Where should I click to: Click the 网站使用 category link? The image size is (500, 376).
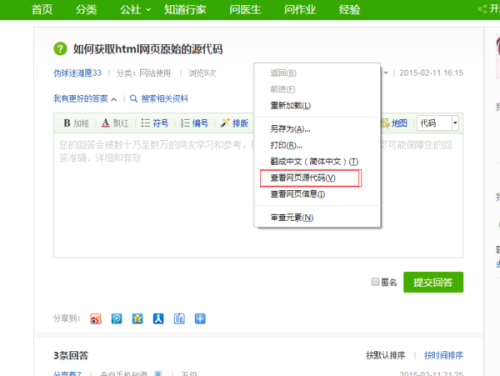(x=155, y=73)
